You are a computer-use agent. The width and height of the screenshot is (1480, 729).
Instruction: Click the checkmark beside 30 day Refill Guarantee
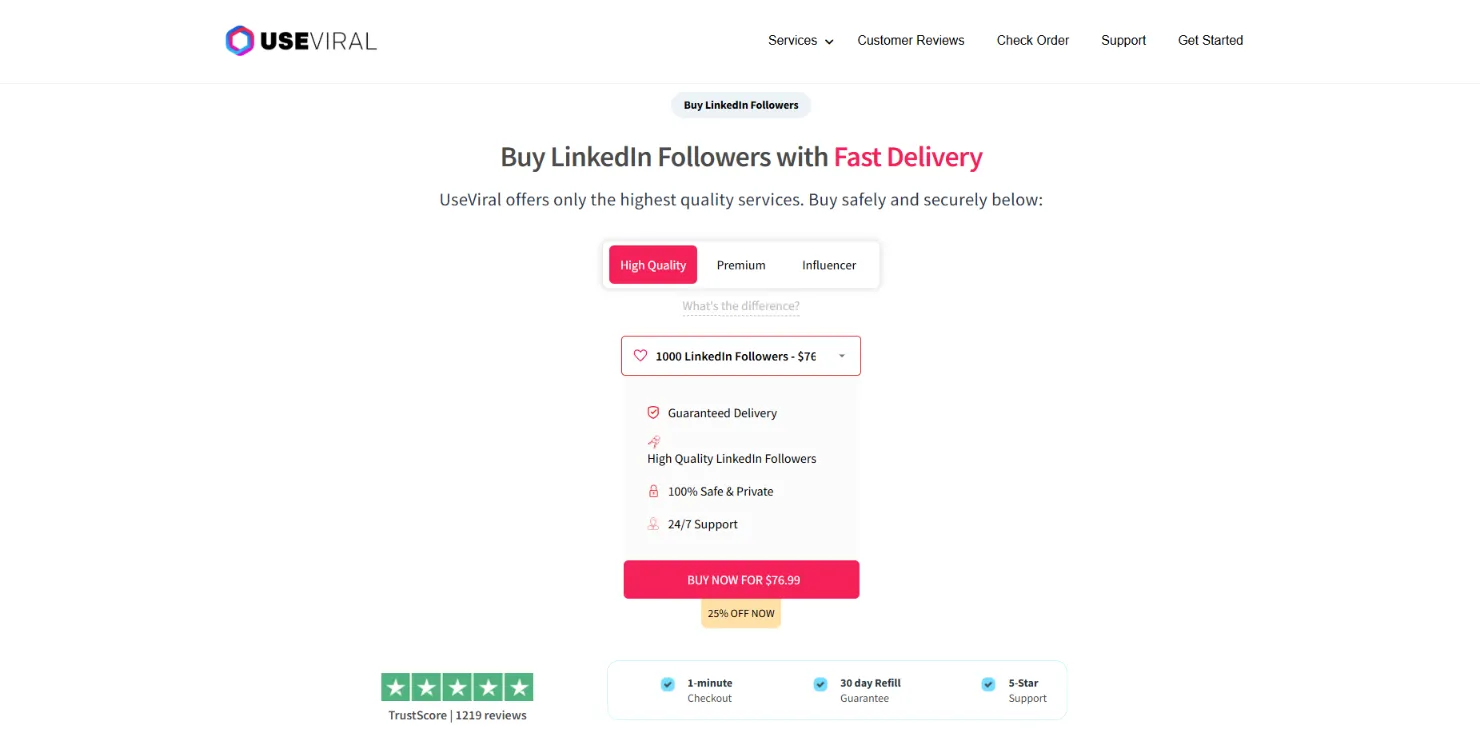[x=820, y=684]
